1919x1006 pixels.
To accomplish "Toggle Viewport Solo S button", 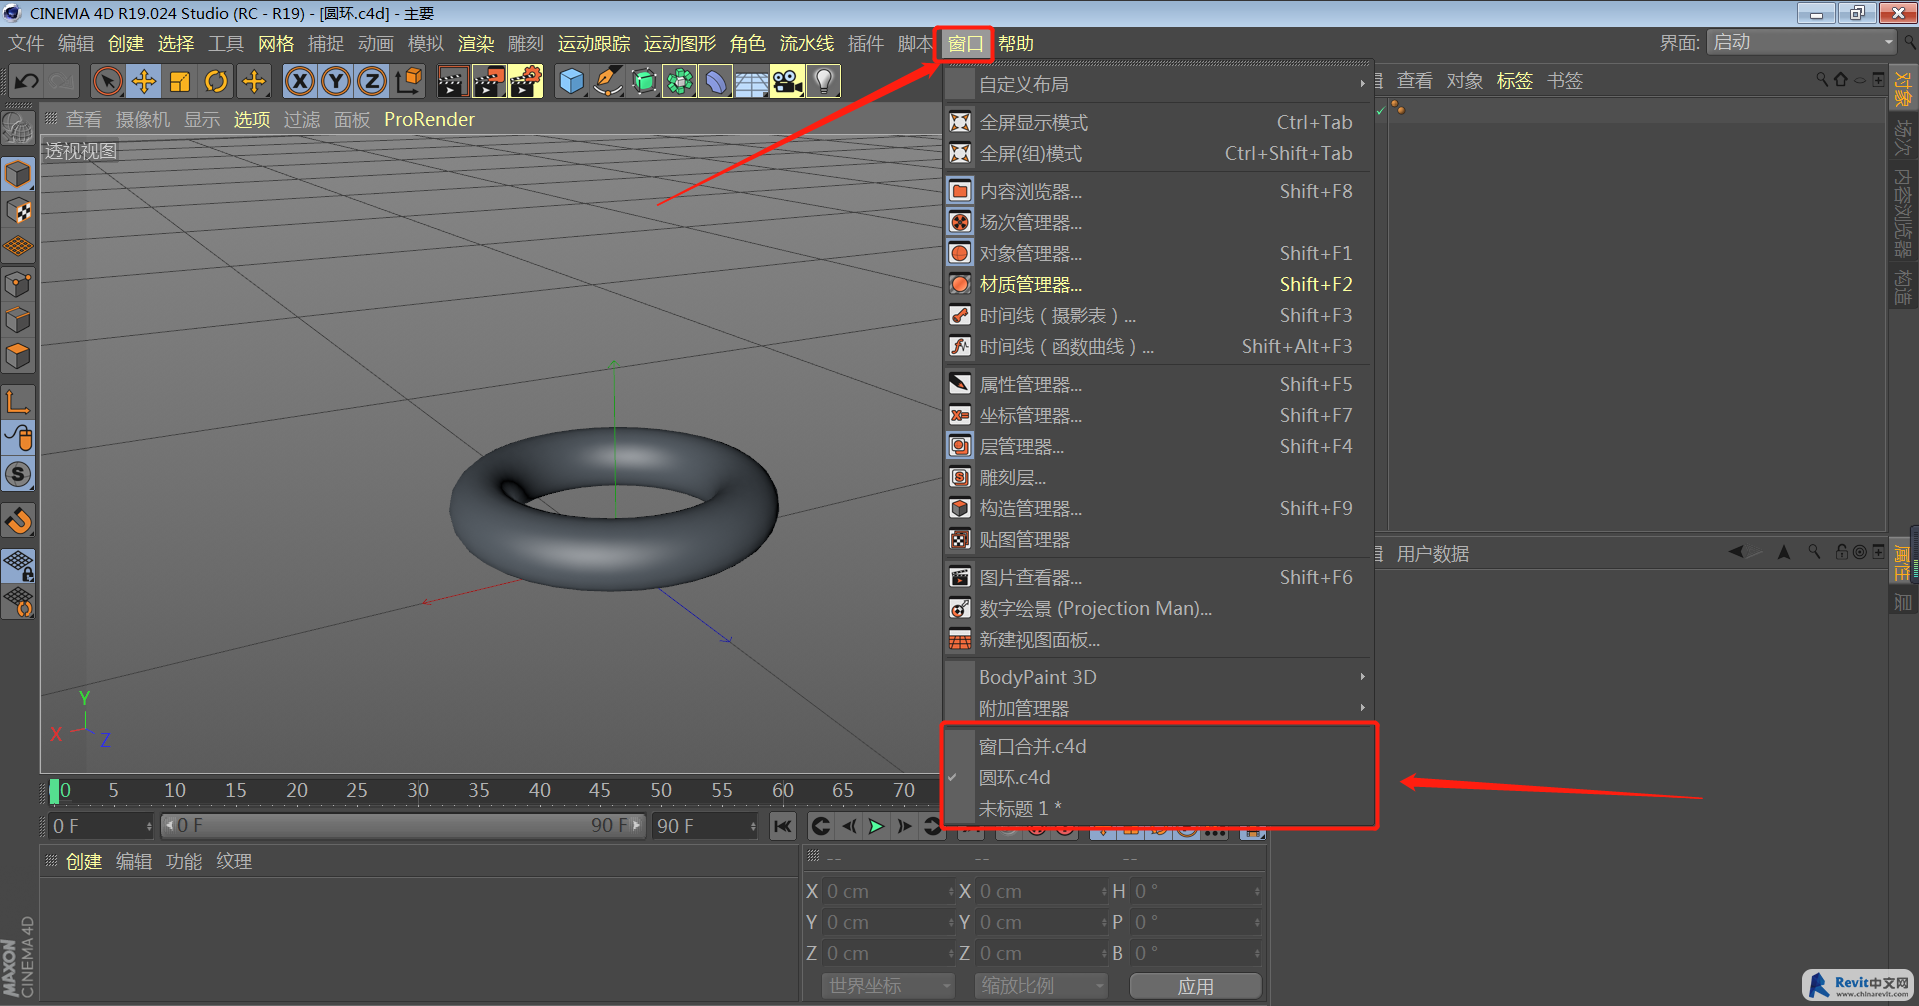I will click(18, 474).
